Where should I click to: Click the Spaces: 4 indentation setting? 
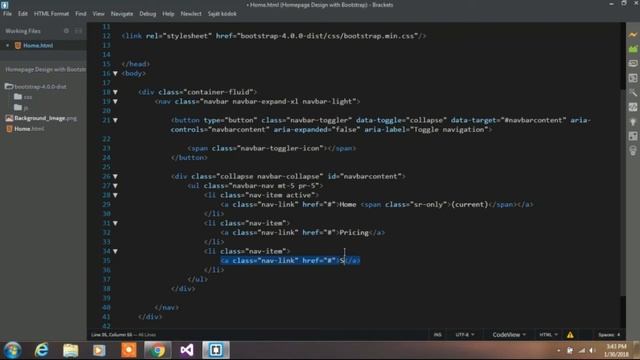609,335
